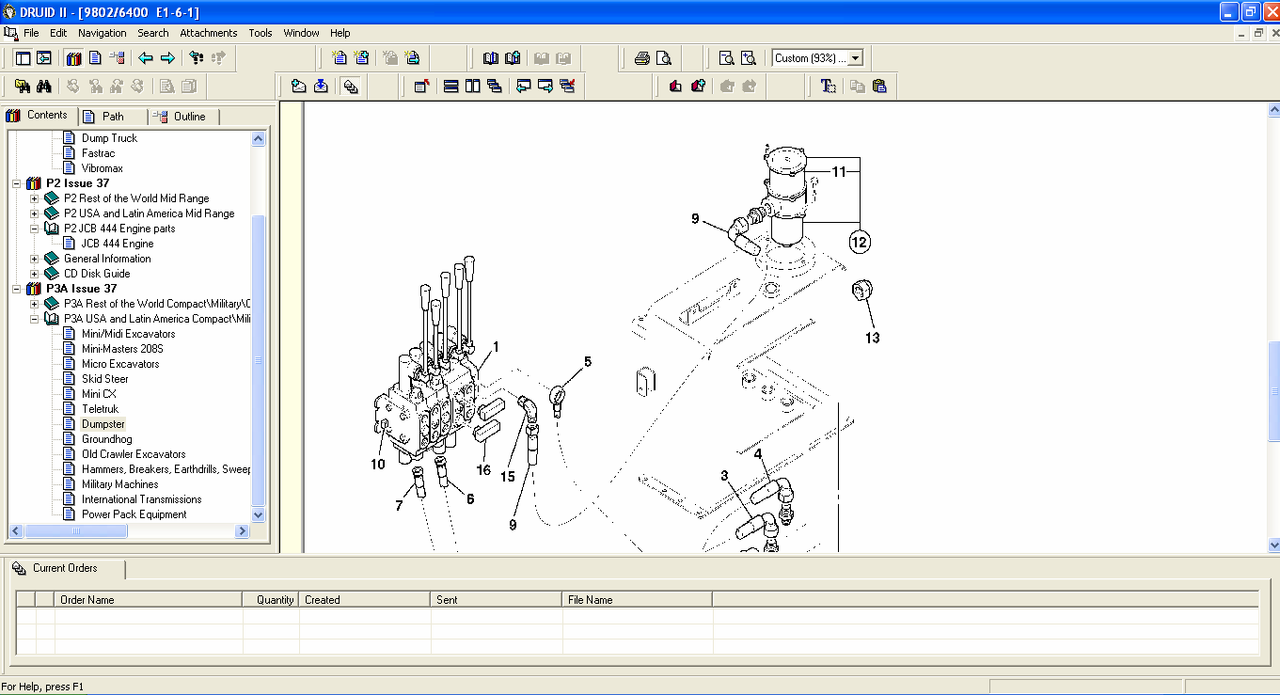This screenshot has width=1280, height=695.
Task: Select Micro Excavators in the tree
Action: click(x=120, y=364)
